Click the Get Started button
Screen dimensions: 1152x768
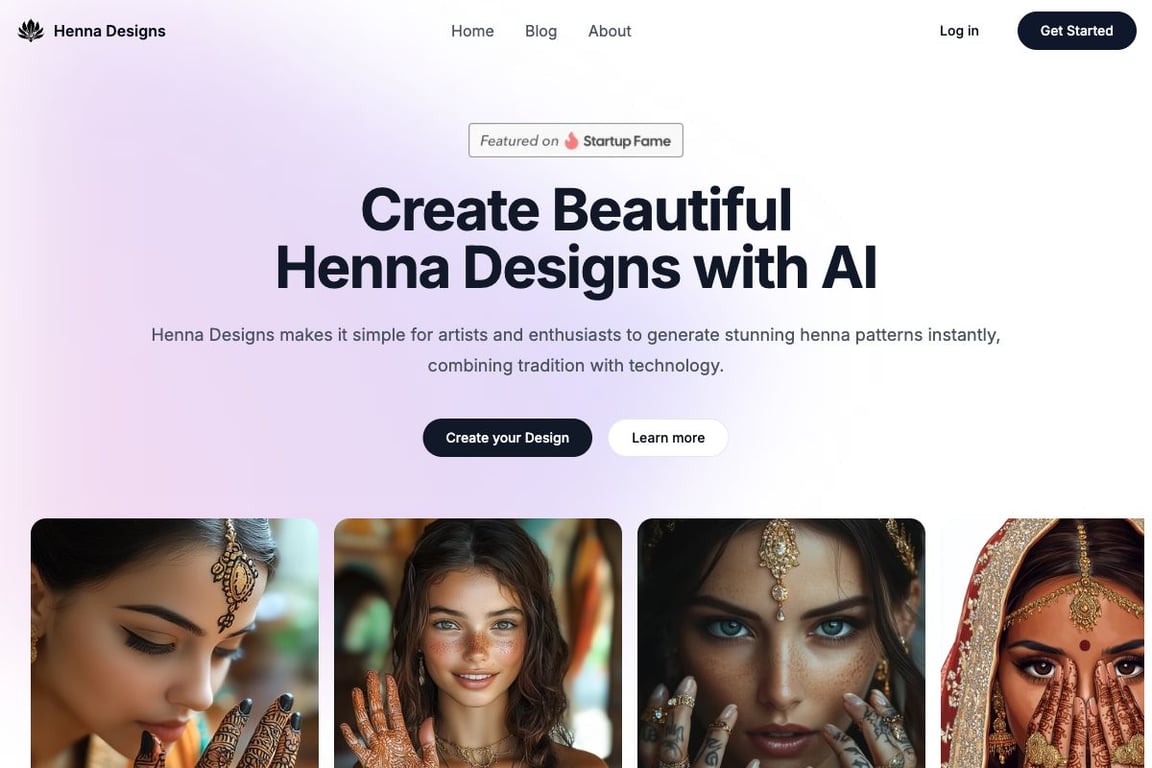click(1076, 31)
